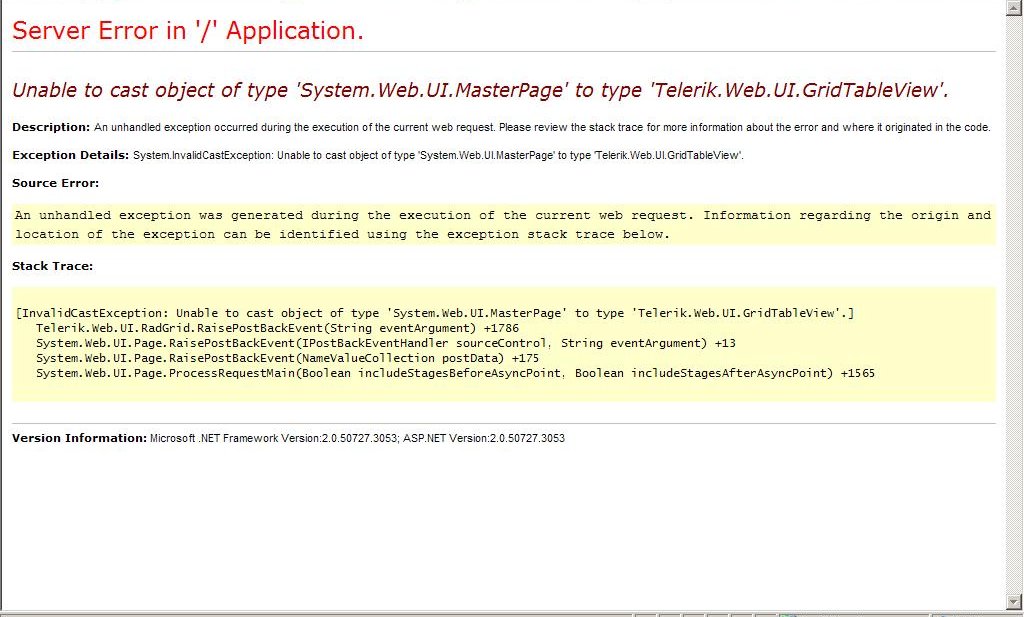Click the "Version Information:" label
The height and width of the screenshot is (617, 1024).
click(x=79, y=438)
